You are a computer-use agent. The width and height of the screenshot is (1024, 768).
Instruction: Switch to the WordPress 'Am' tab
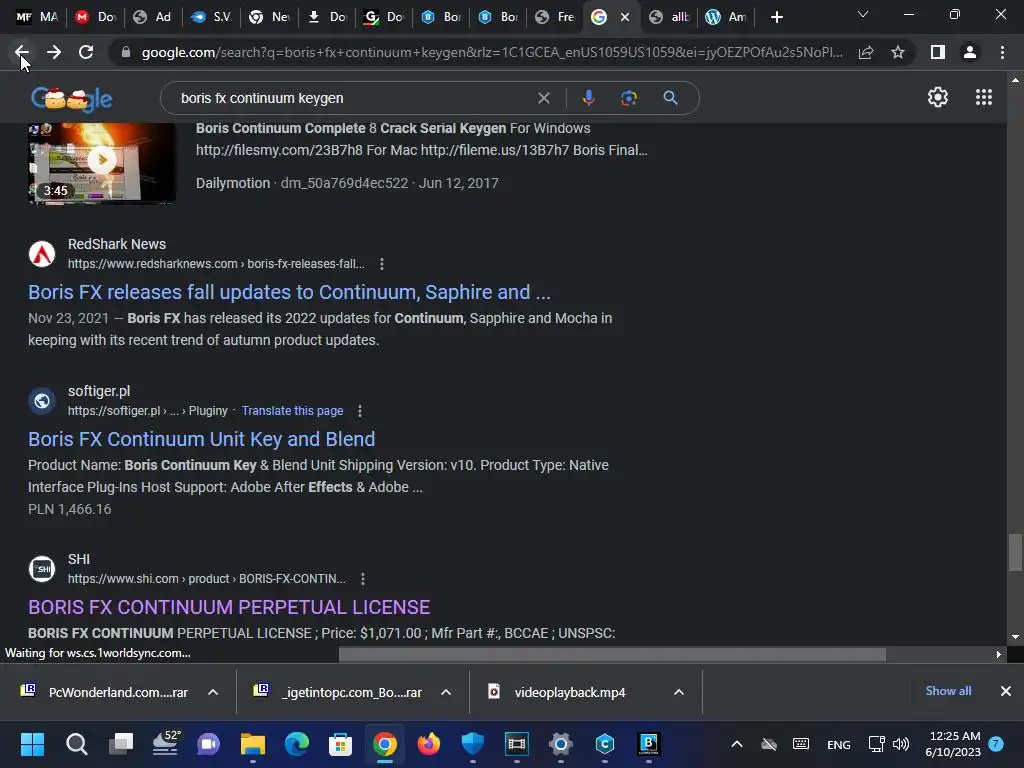[726, 17]
